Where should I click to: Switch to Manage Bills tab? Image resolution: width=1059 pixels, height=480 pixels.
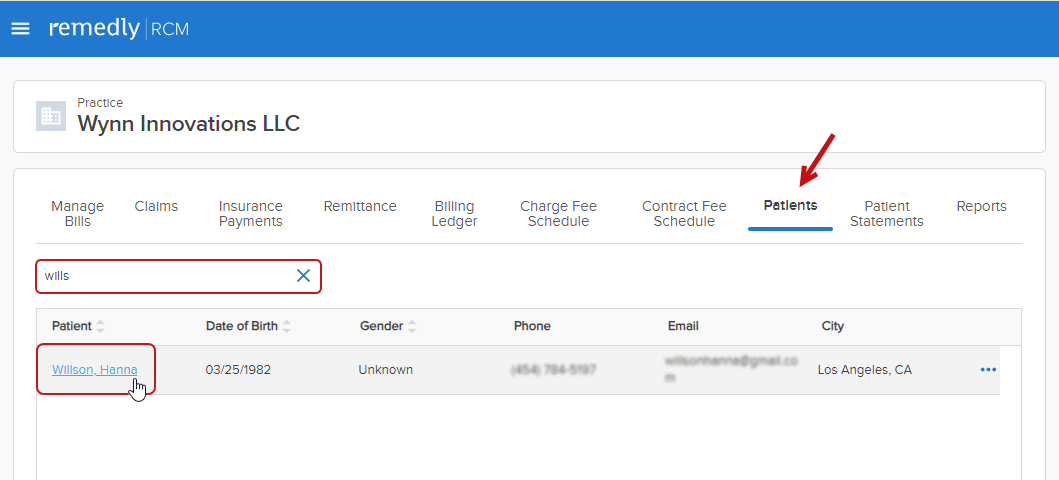coord(77,214)
